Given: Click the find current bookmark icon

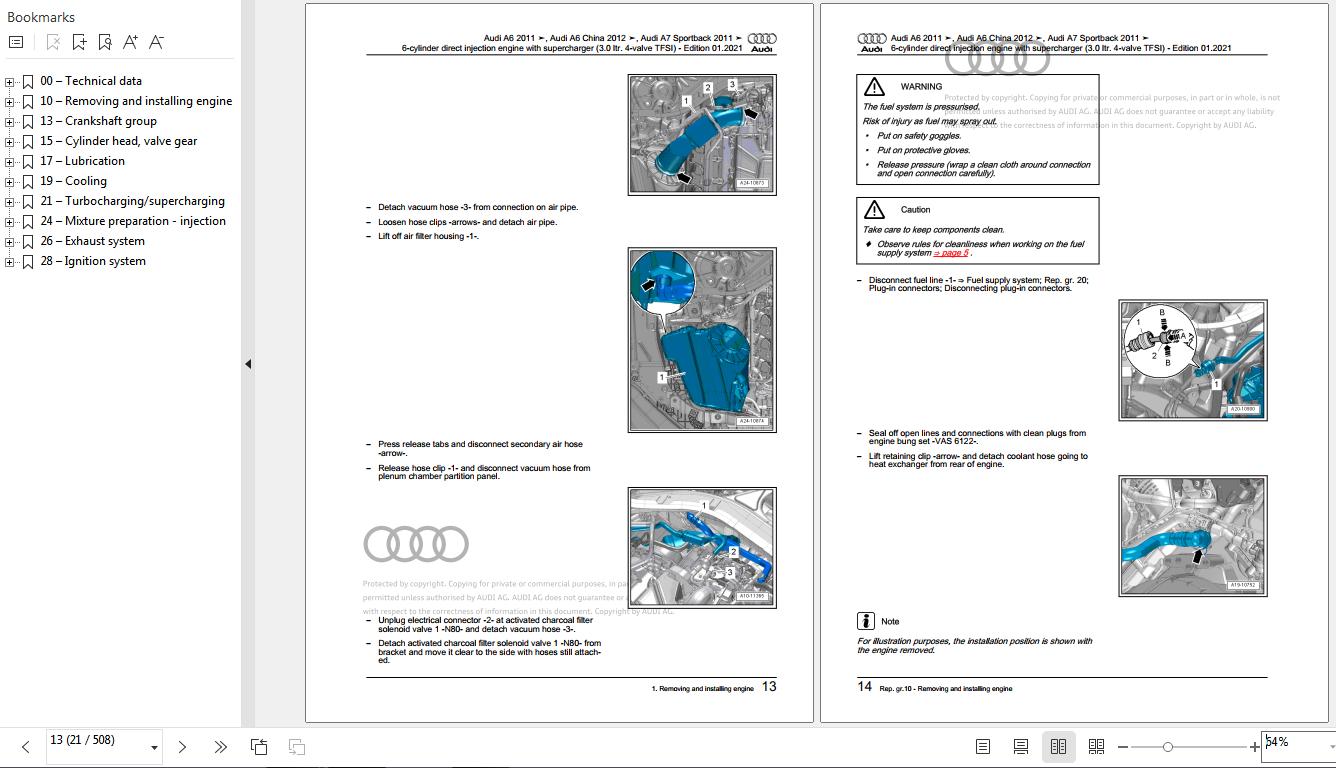Looking at the screenshot, I should coord(105,42).
